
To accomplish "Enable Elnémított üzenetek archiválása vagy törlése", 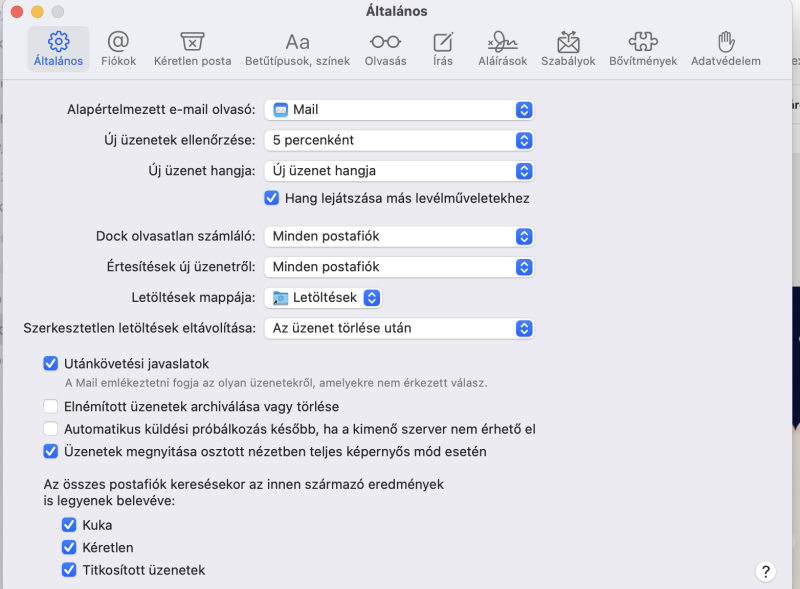I will pyautogui.click(x=51, y=407).
